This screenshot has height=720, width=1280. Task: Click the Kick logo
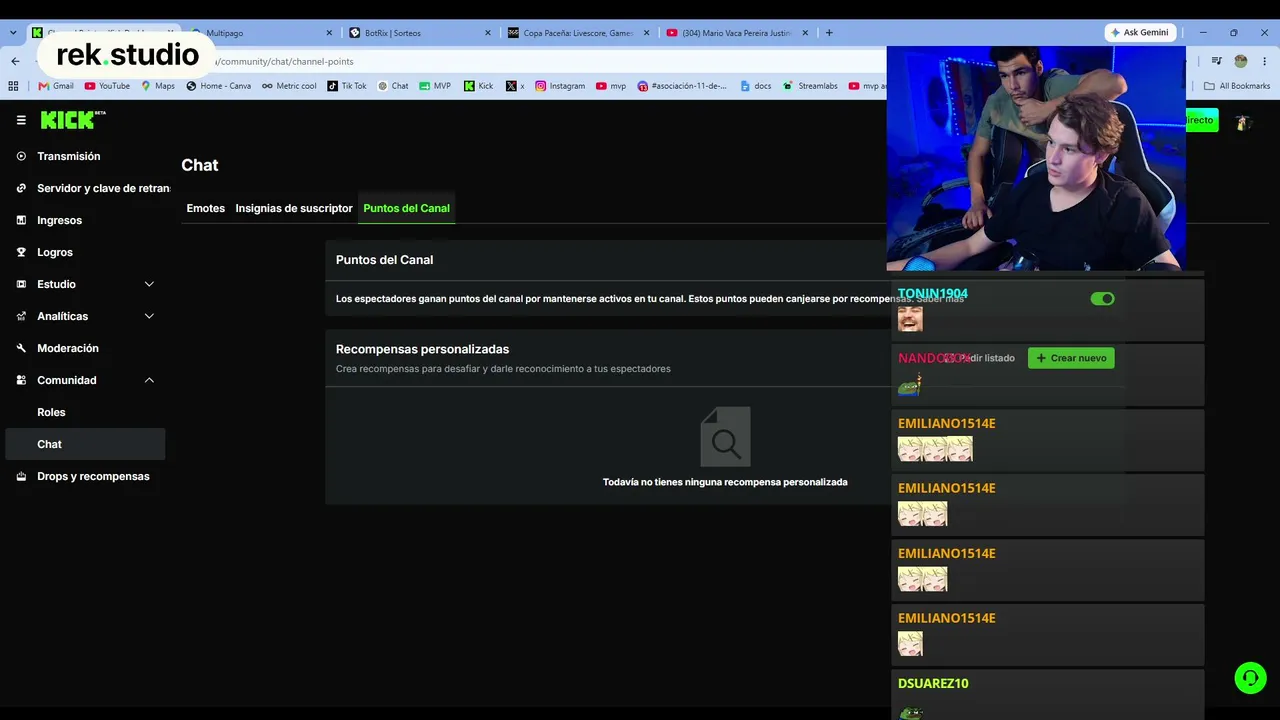coord(73,120)
